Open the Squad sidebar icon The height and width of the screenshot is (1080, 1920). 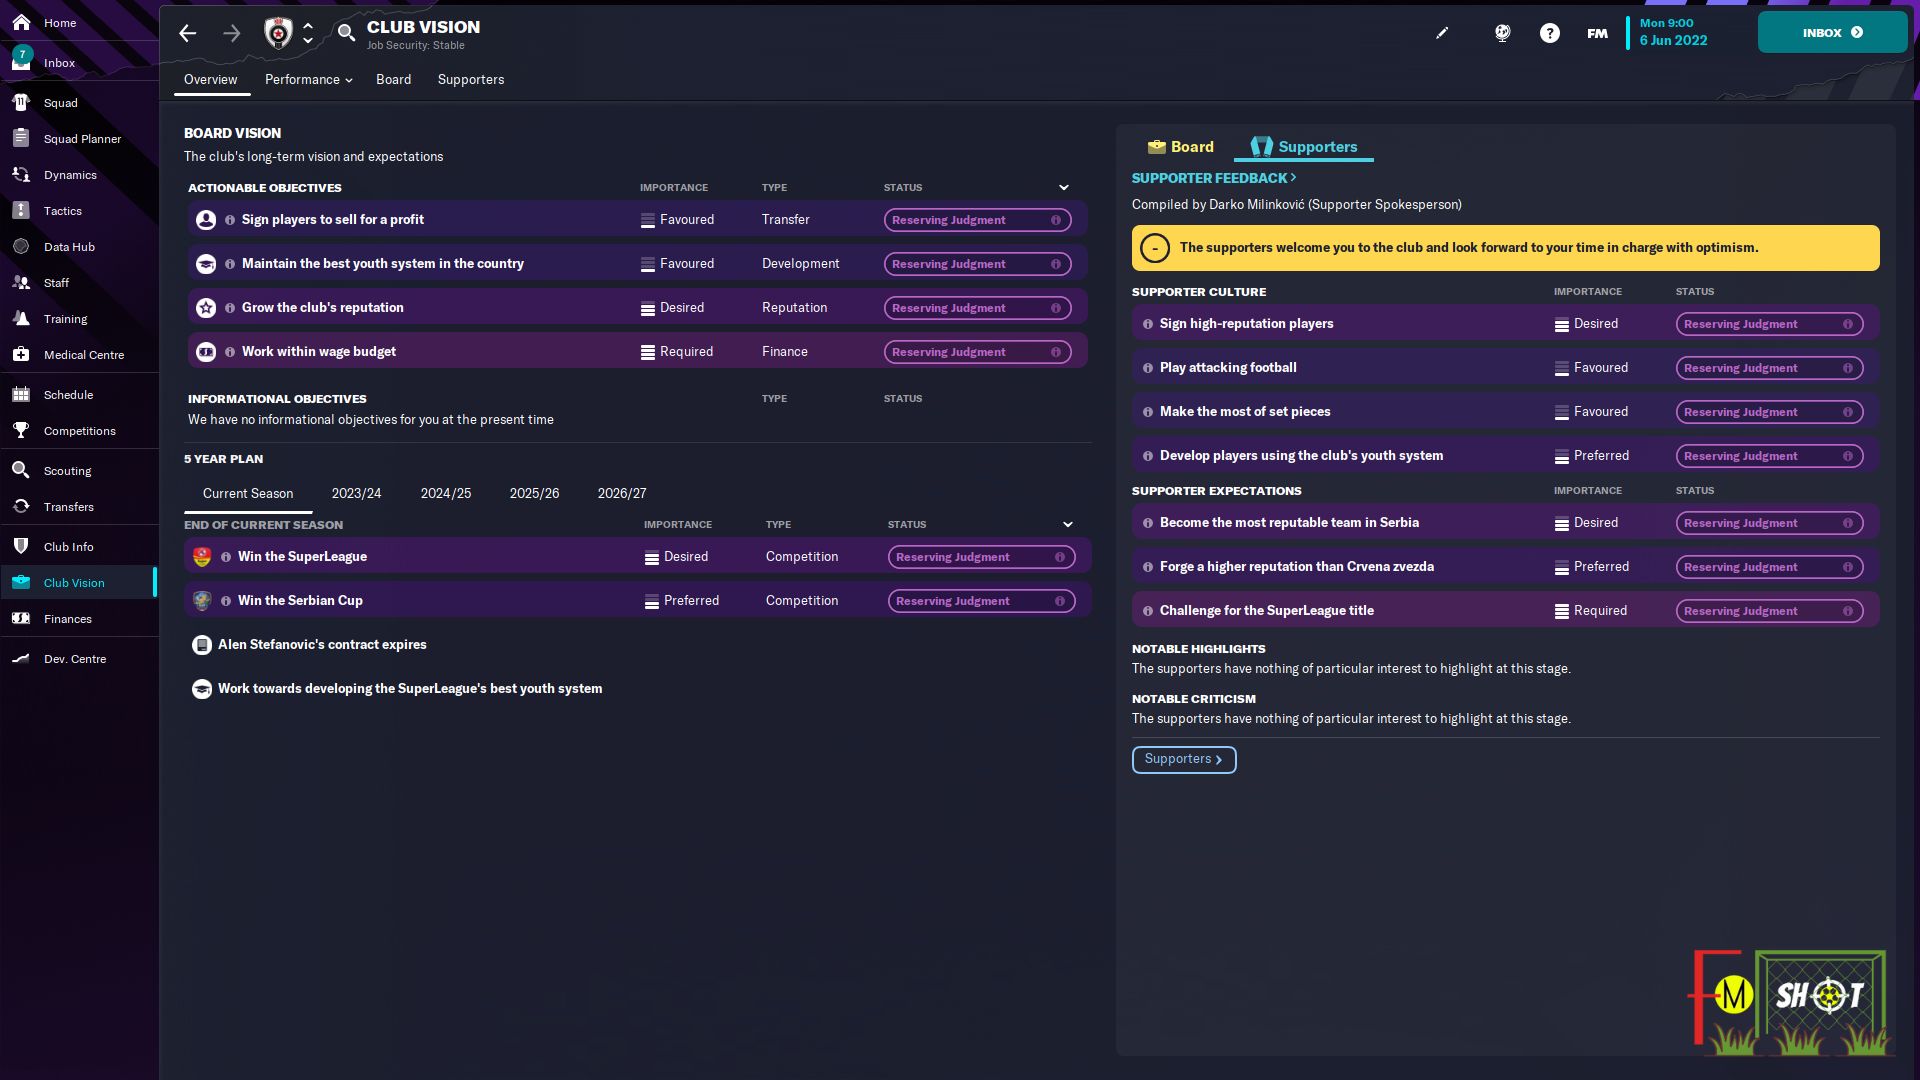tap(21, 103)
